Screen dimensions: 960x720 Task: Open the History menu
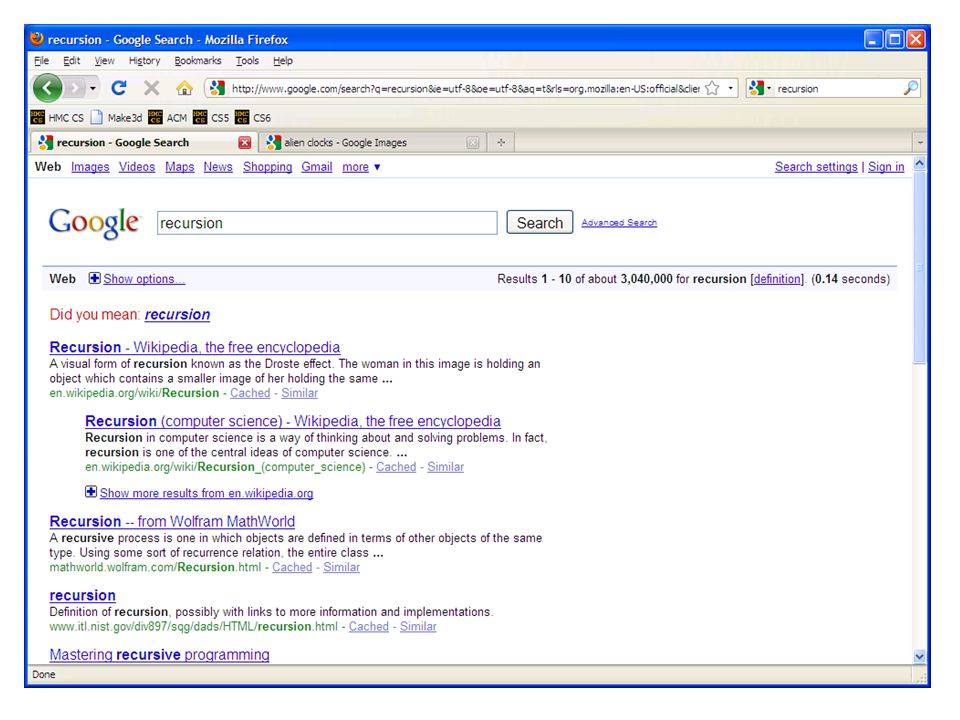coord(144,61)
